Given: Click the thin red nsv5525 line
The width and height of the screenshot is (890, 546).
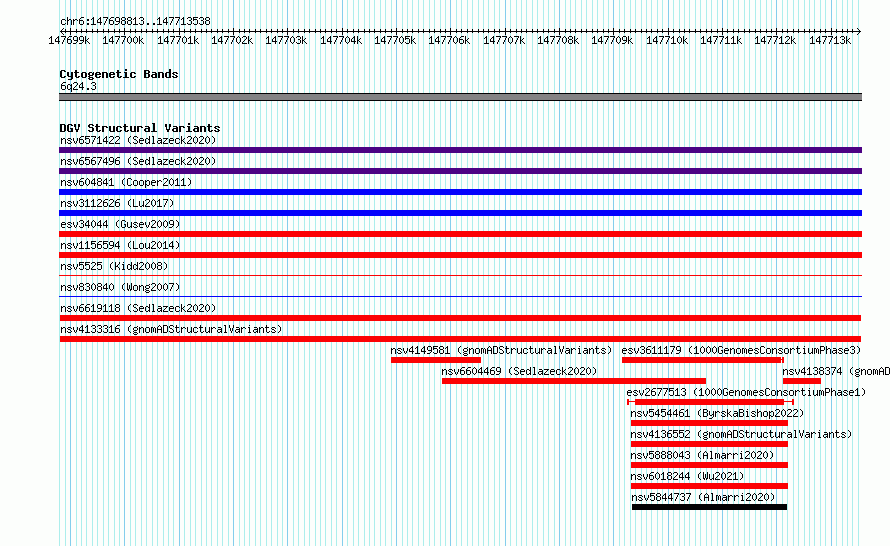Looking at the screenshot, I should [x=460, y=275].
